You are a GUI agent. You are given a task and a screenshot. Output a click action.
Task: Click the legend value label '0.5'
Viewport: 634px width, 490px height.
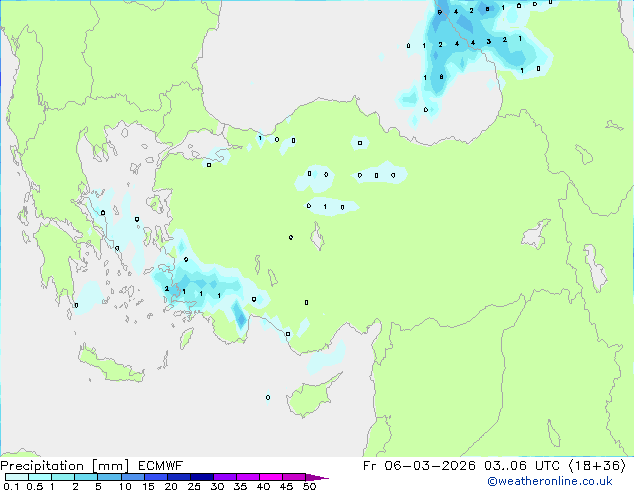[x=35, y=486]
